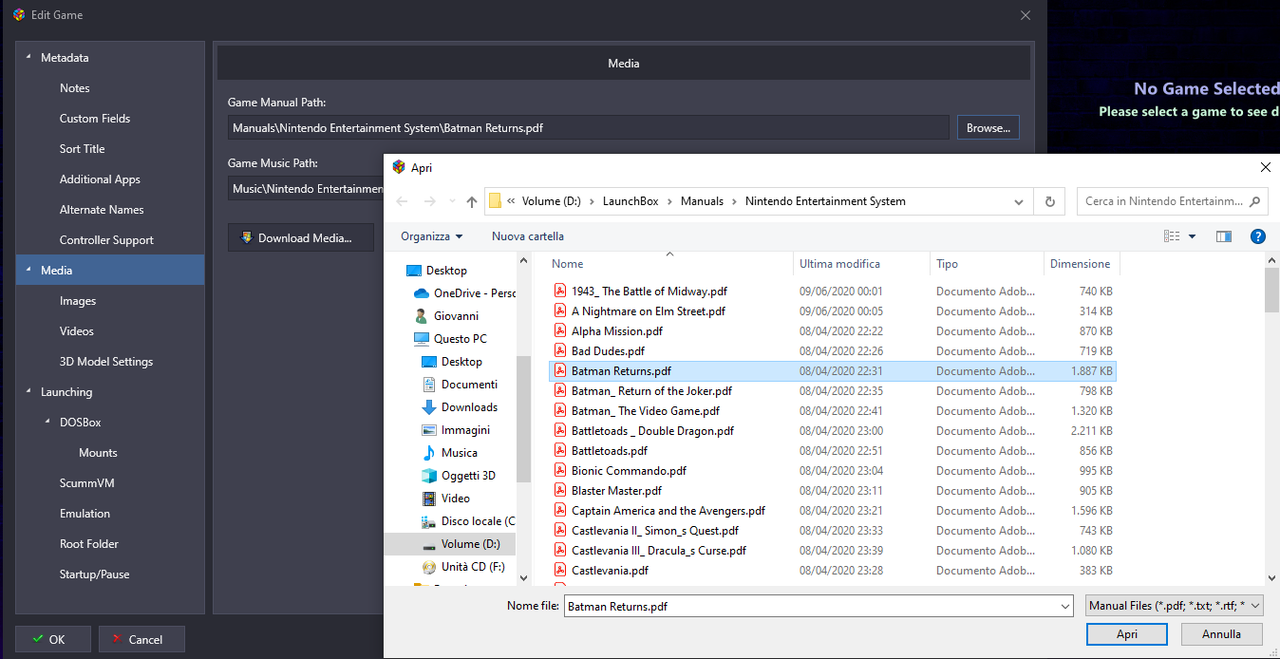Open the Manual Files file type dropdown

coord(1175,606)
